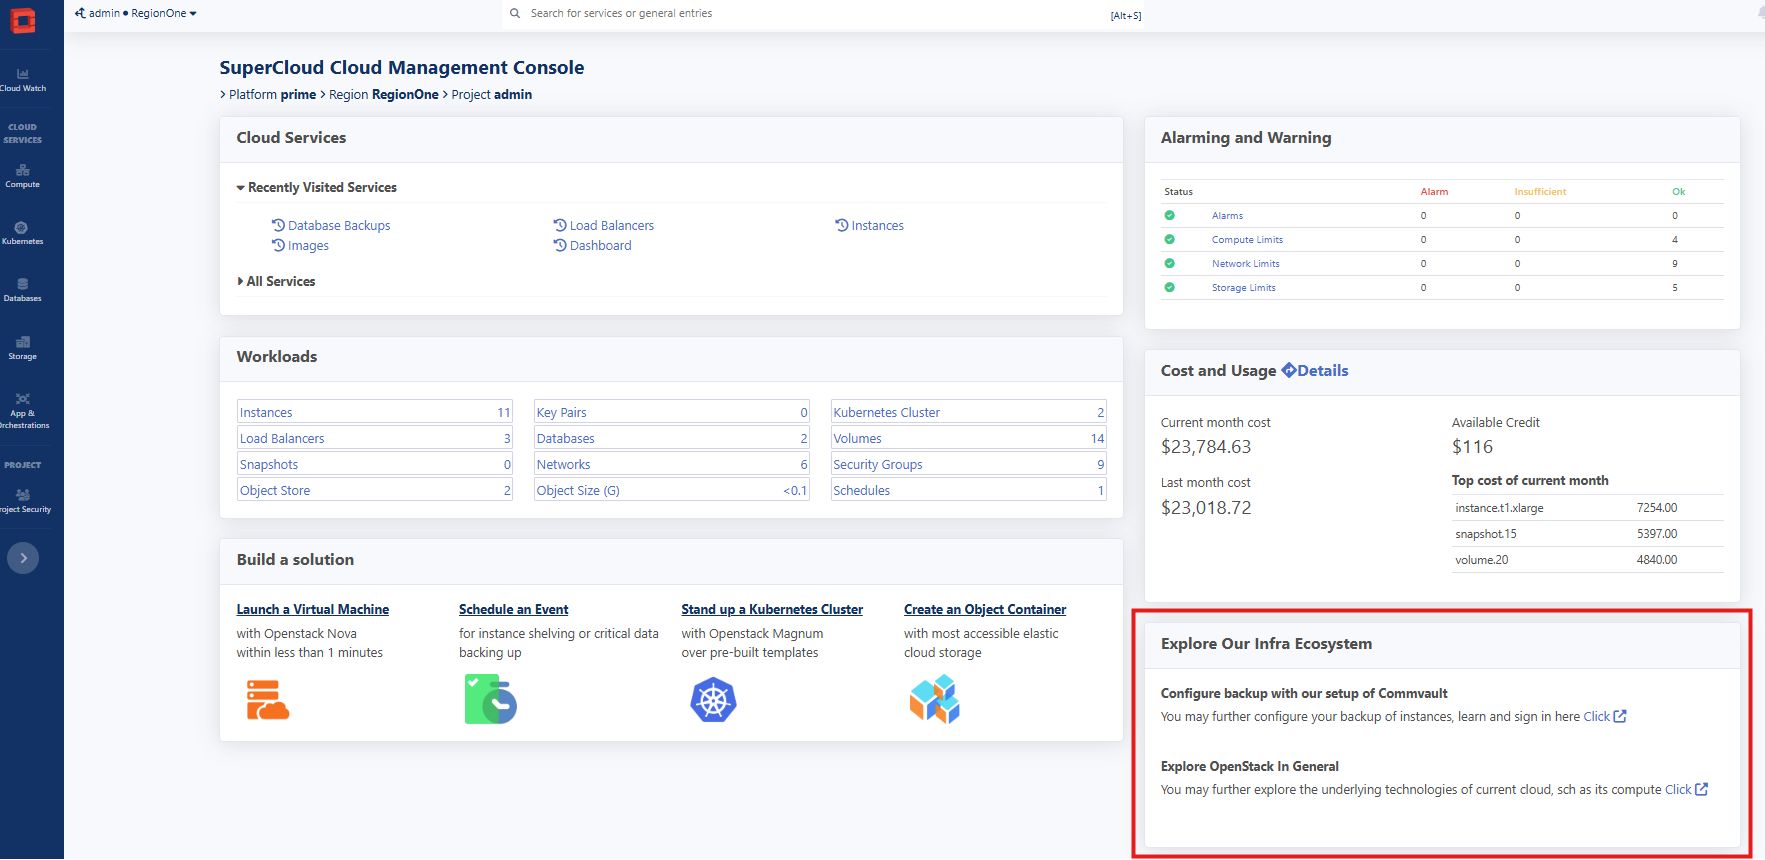
Task: Open the admin RegionOne project dropdown
Action: 136,13
